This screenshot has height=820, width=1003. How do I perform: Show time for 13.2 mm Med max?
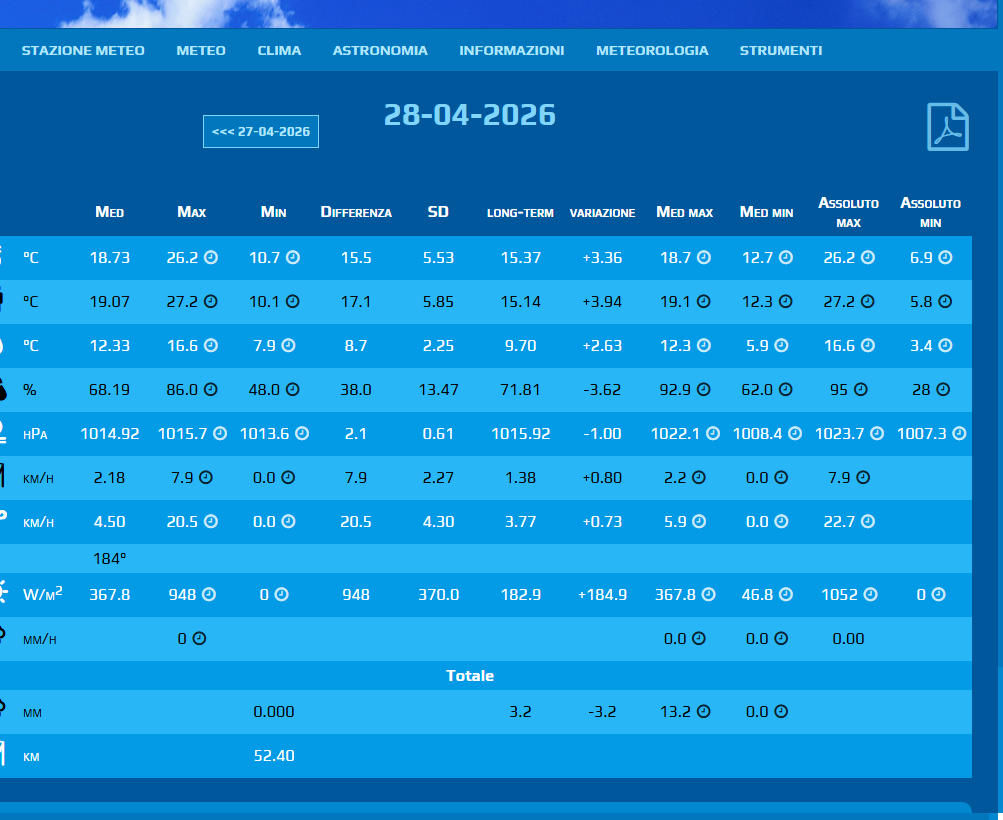coord(703,712)
